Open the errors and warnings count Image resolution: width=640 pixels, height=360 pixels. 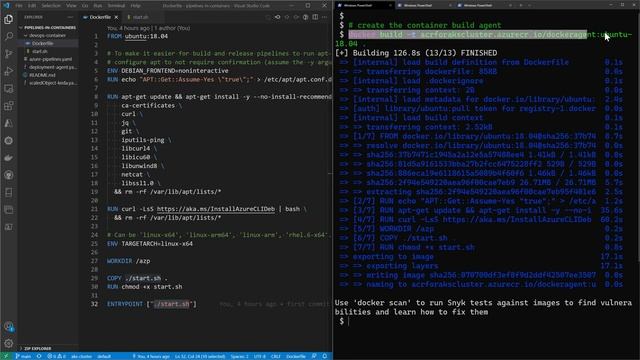(56, 356)
